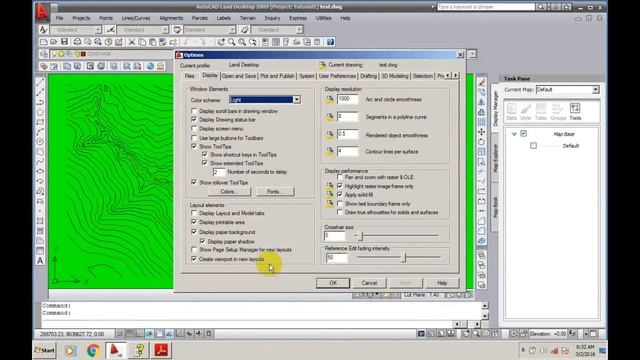
Task: Open the Color scheme dropdown
Action: tap(297, 100)
